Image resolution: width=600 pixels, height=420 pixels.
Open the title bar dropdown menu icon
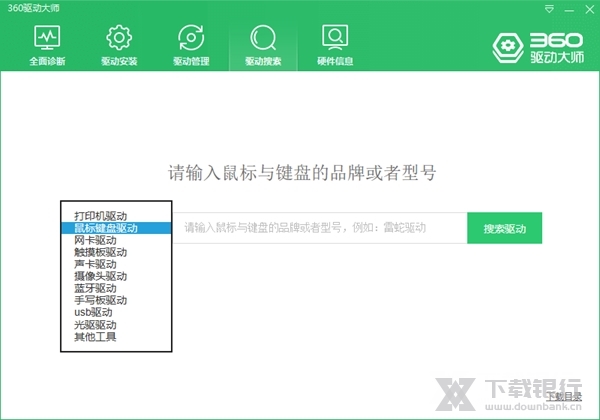pyautogui.click(x=549, y=9)
